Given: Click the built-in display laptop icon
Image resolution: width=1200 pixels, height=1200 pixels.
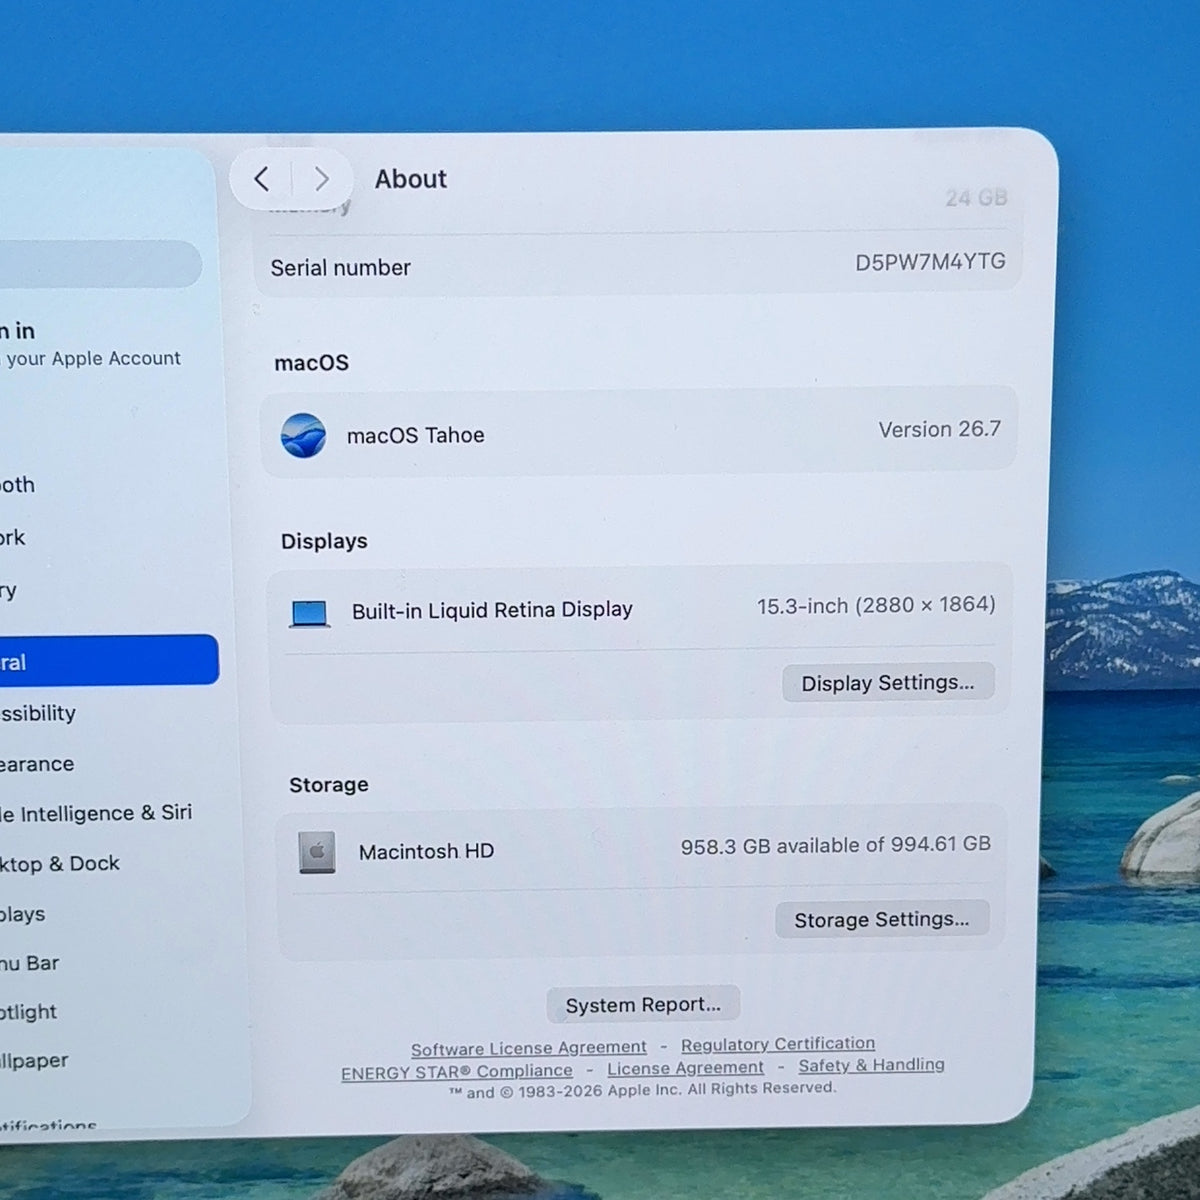Looking at the screenshot, I should coord(309,613).
